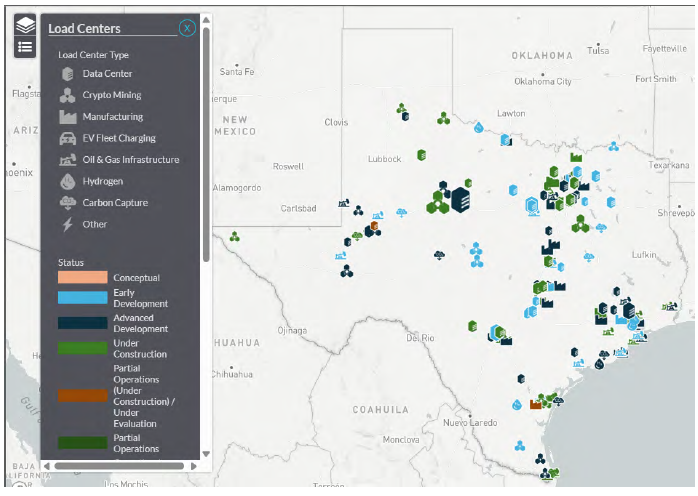Click the Under Construction green swatch

(82, 349)
